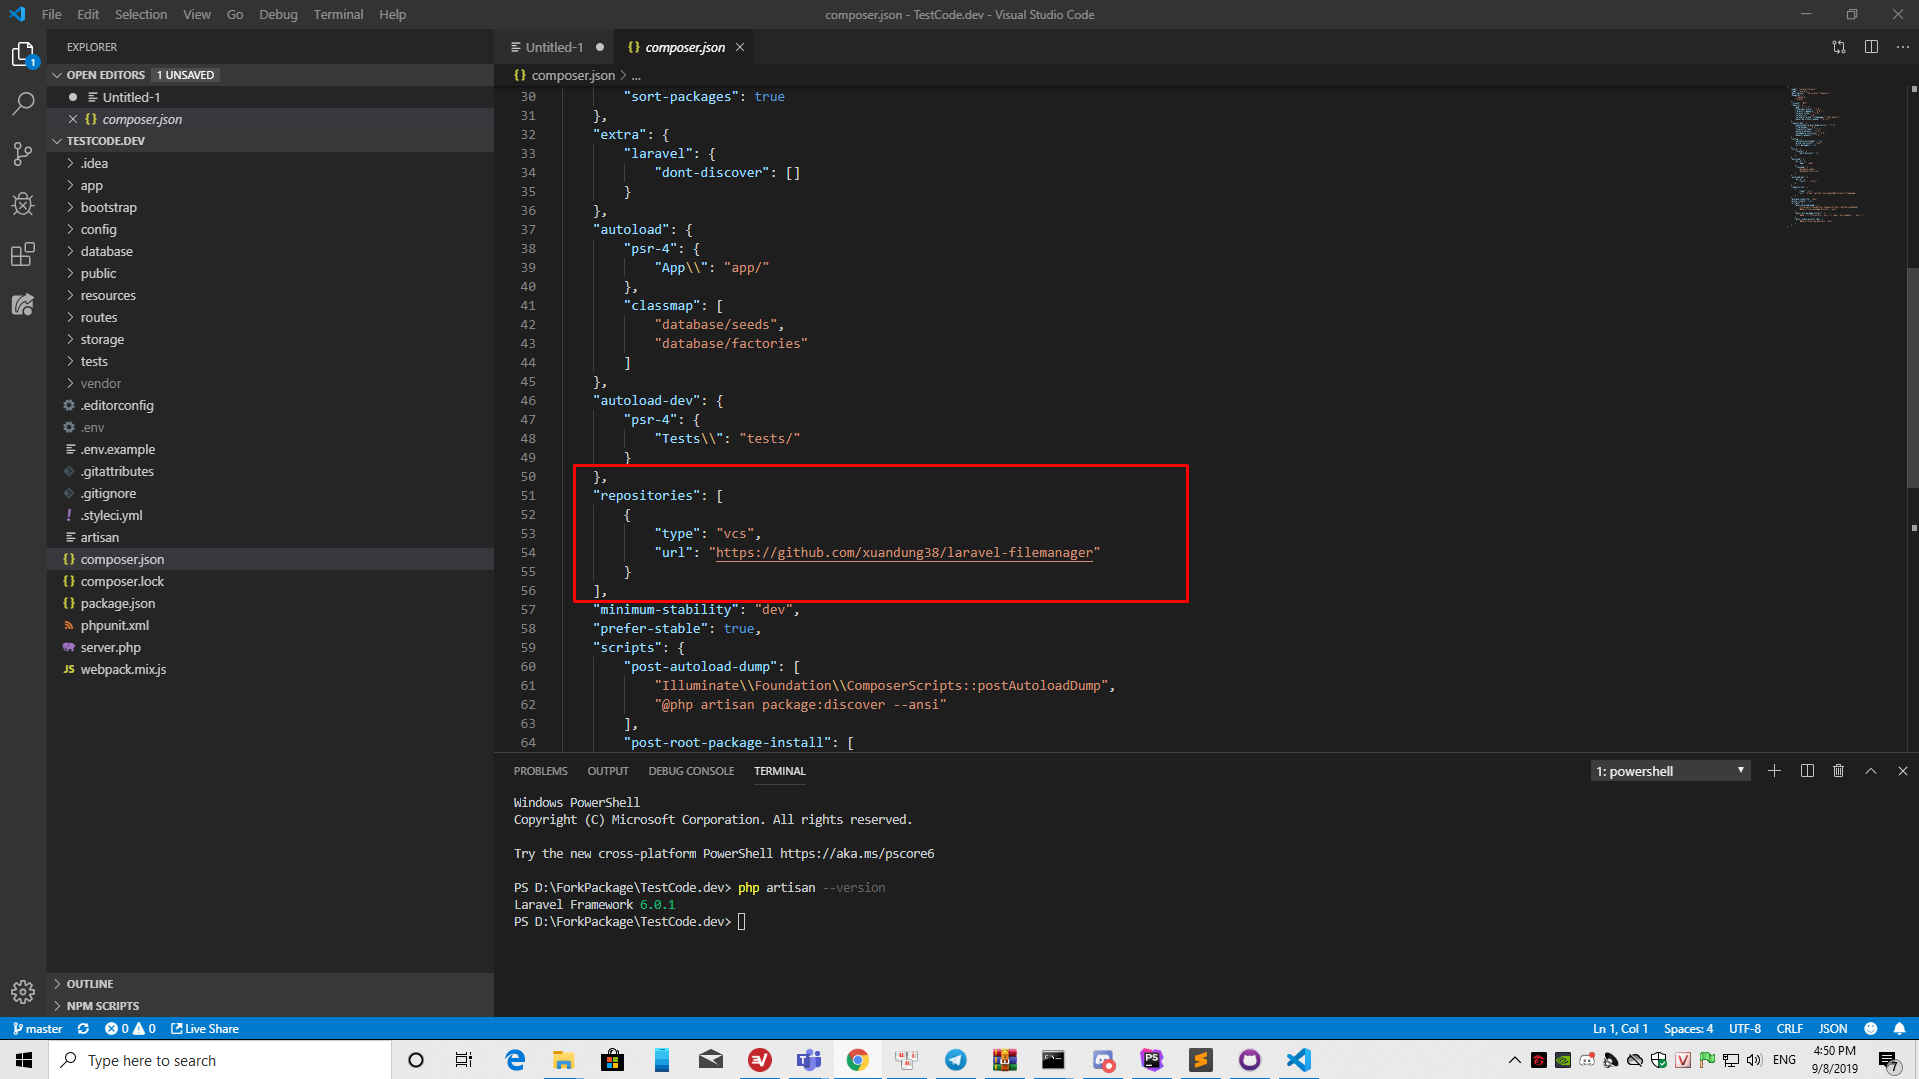Click the Windows Start button
The image size is (1919, 1079).
24,1060
